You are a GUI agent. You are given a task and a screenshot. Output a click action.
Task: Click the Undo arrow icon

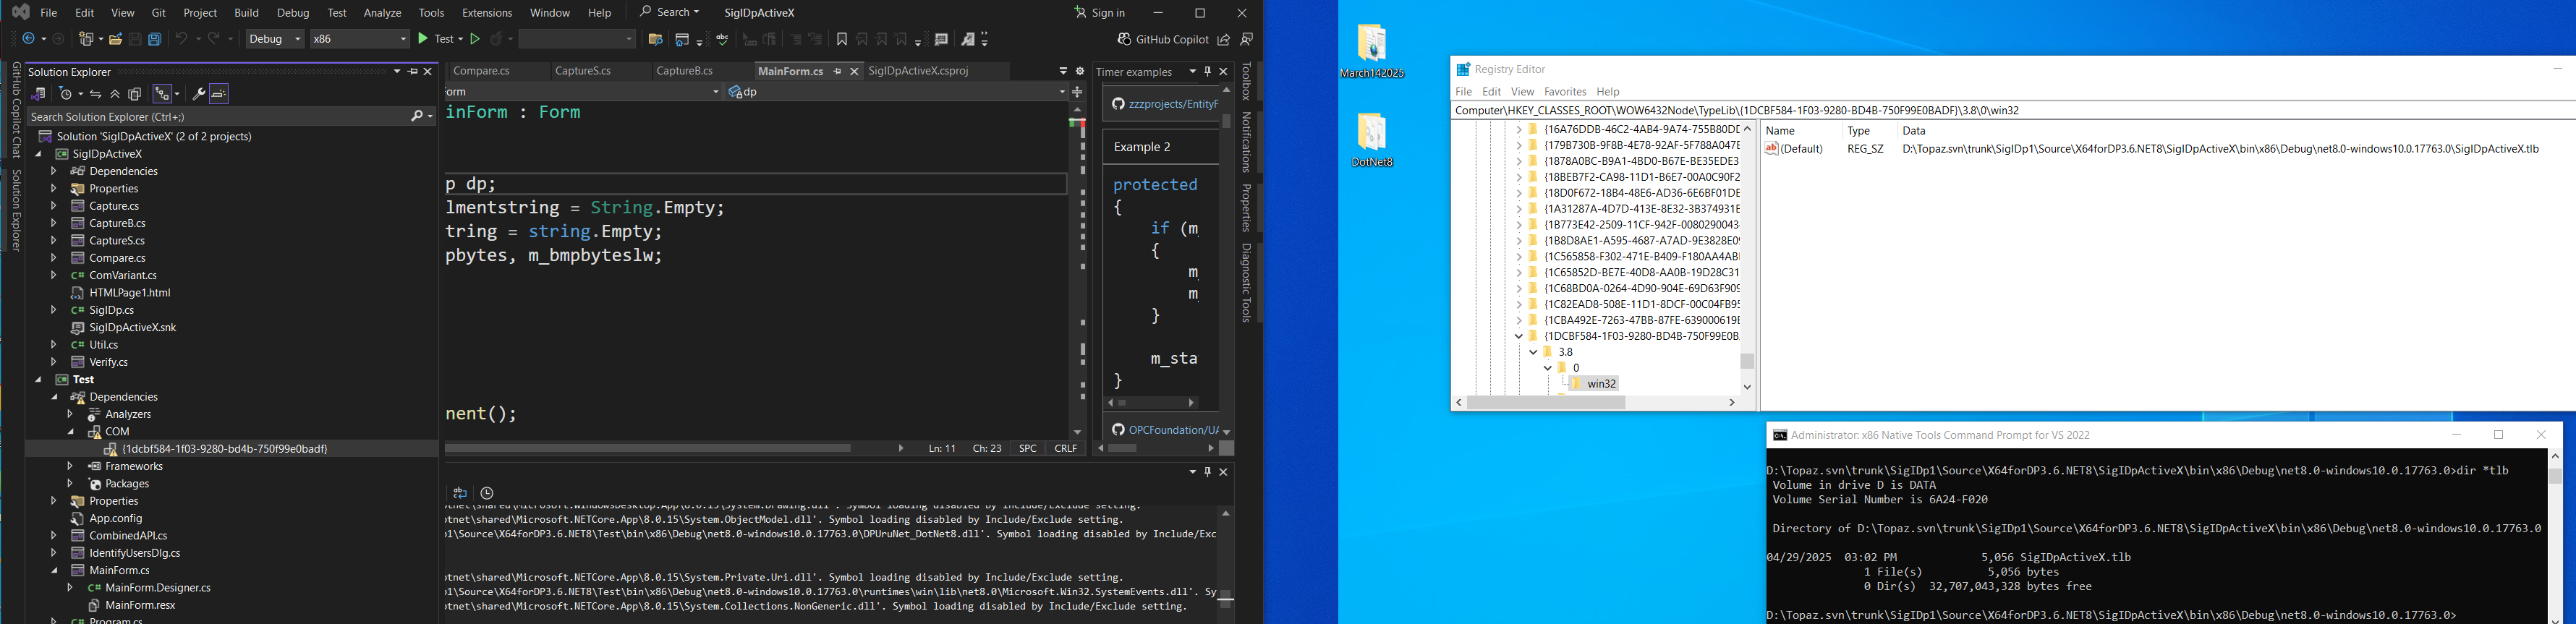(x=182, y=39)
